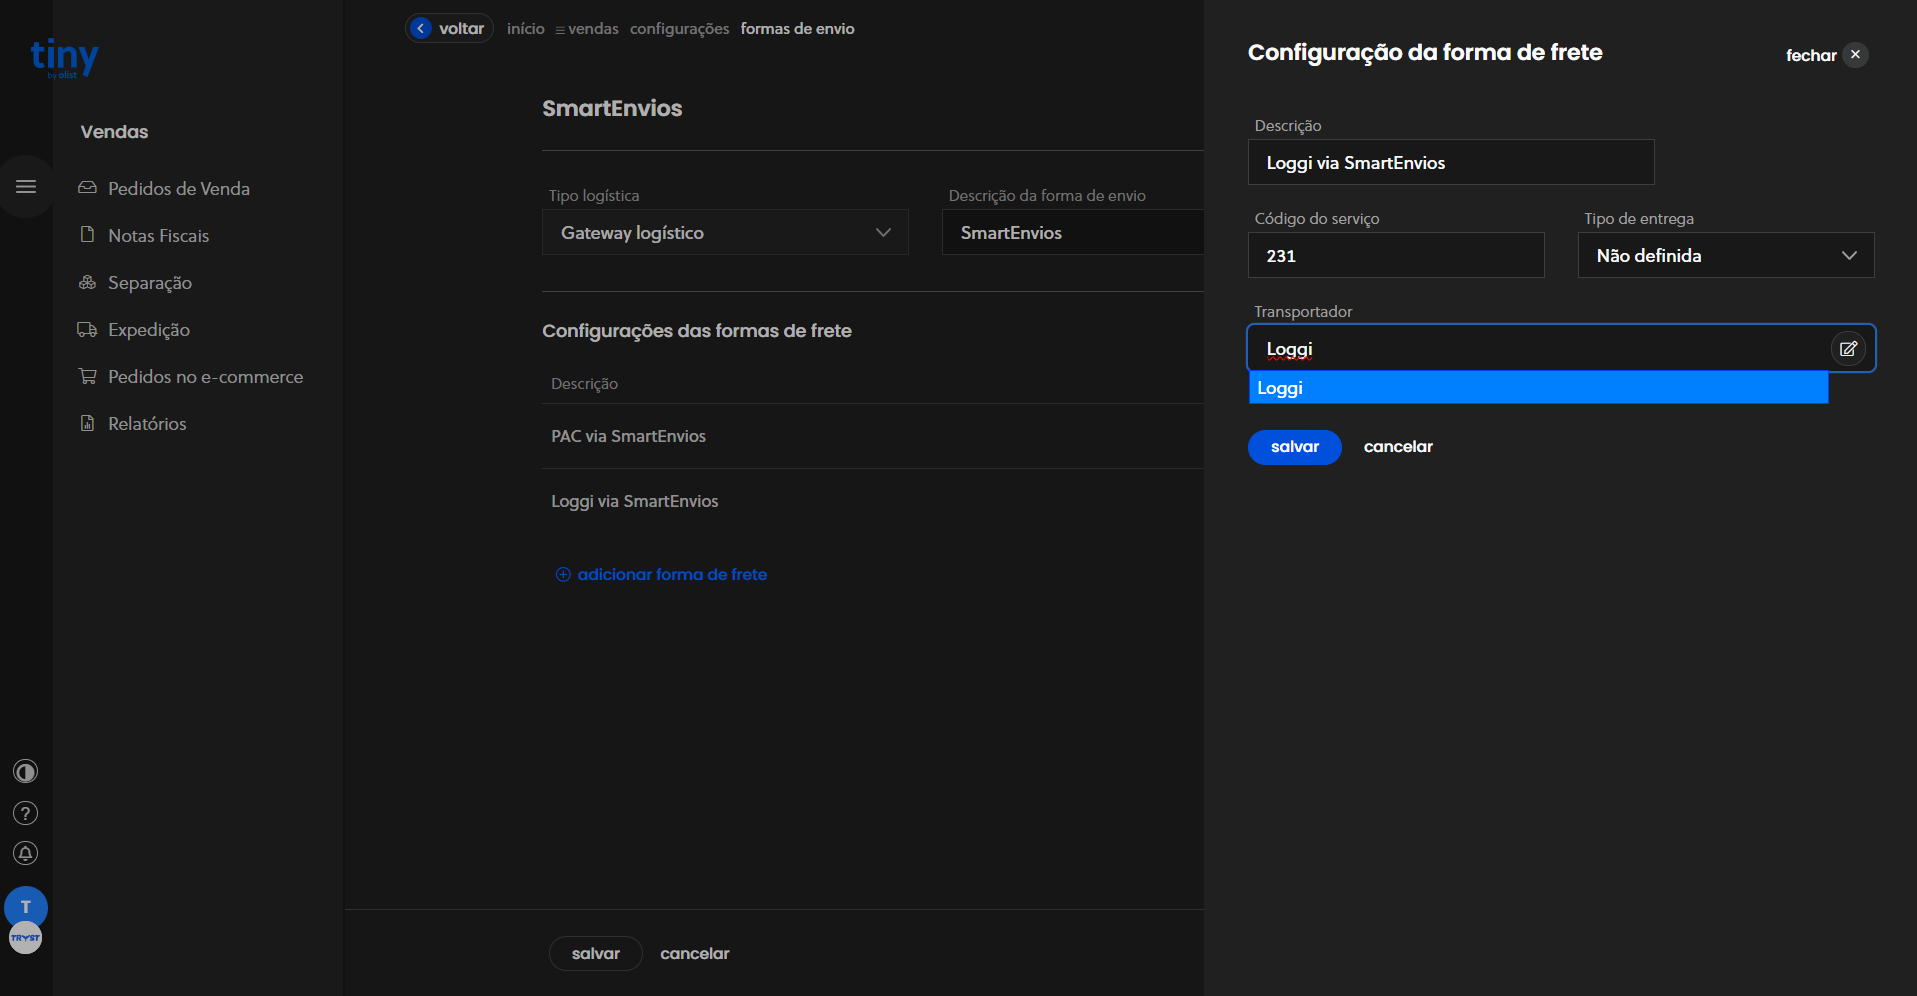Open the notifications bell icon
Viewport: 1917px width, 996px height.
[x=26, y=853]
